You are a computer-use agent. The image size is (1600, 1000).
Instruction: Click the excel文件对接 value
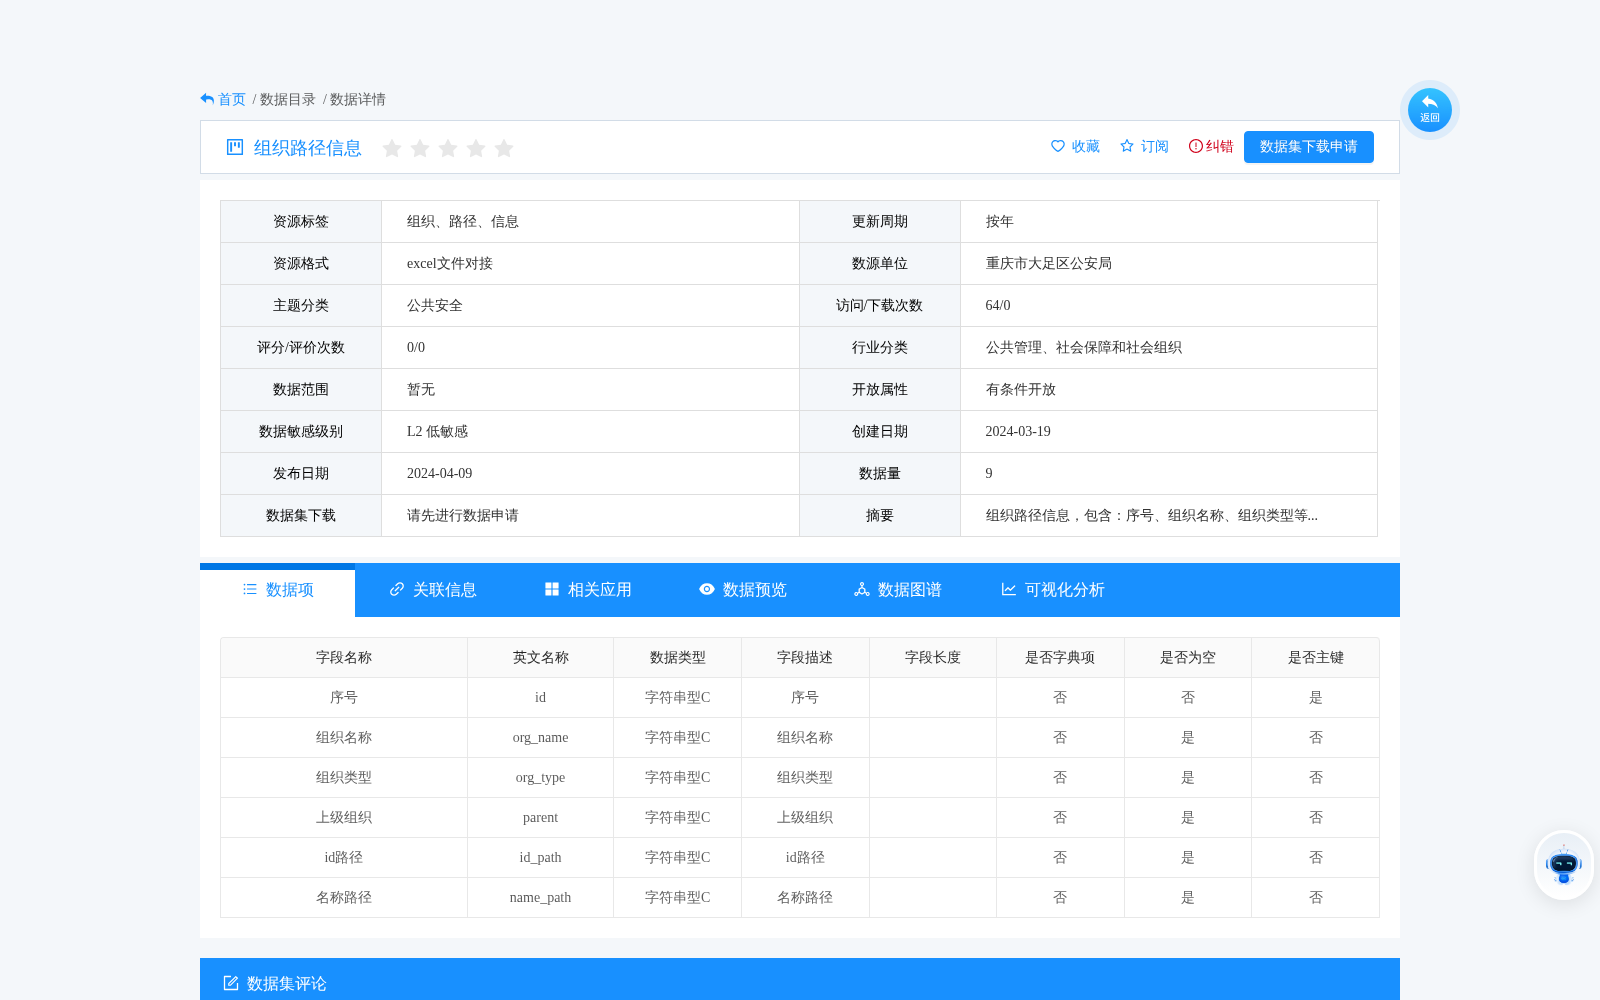[450, 264]
